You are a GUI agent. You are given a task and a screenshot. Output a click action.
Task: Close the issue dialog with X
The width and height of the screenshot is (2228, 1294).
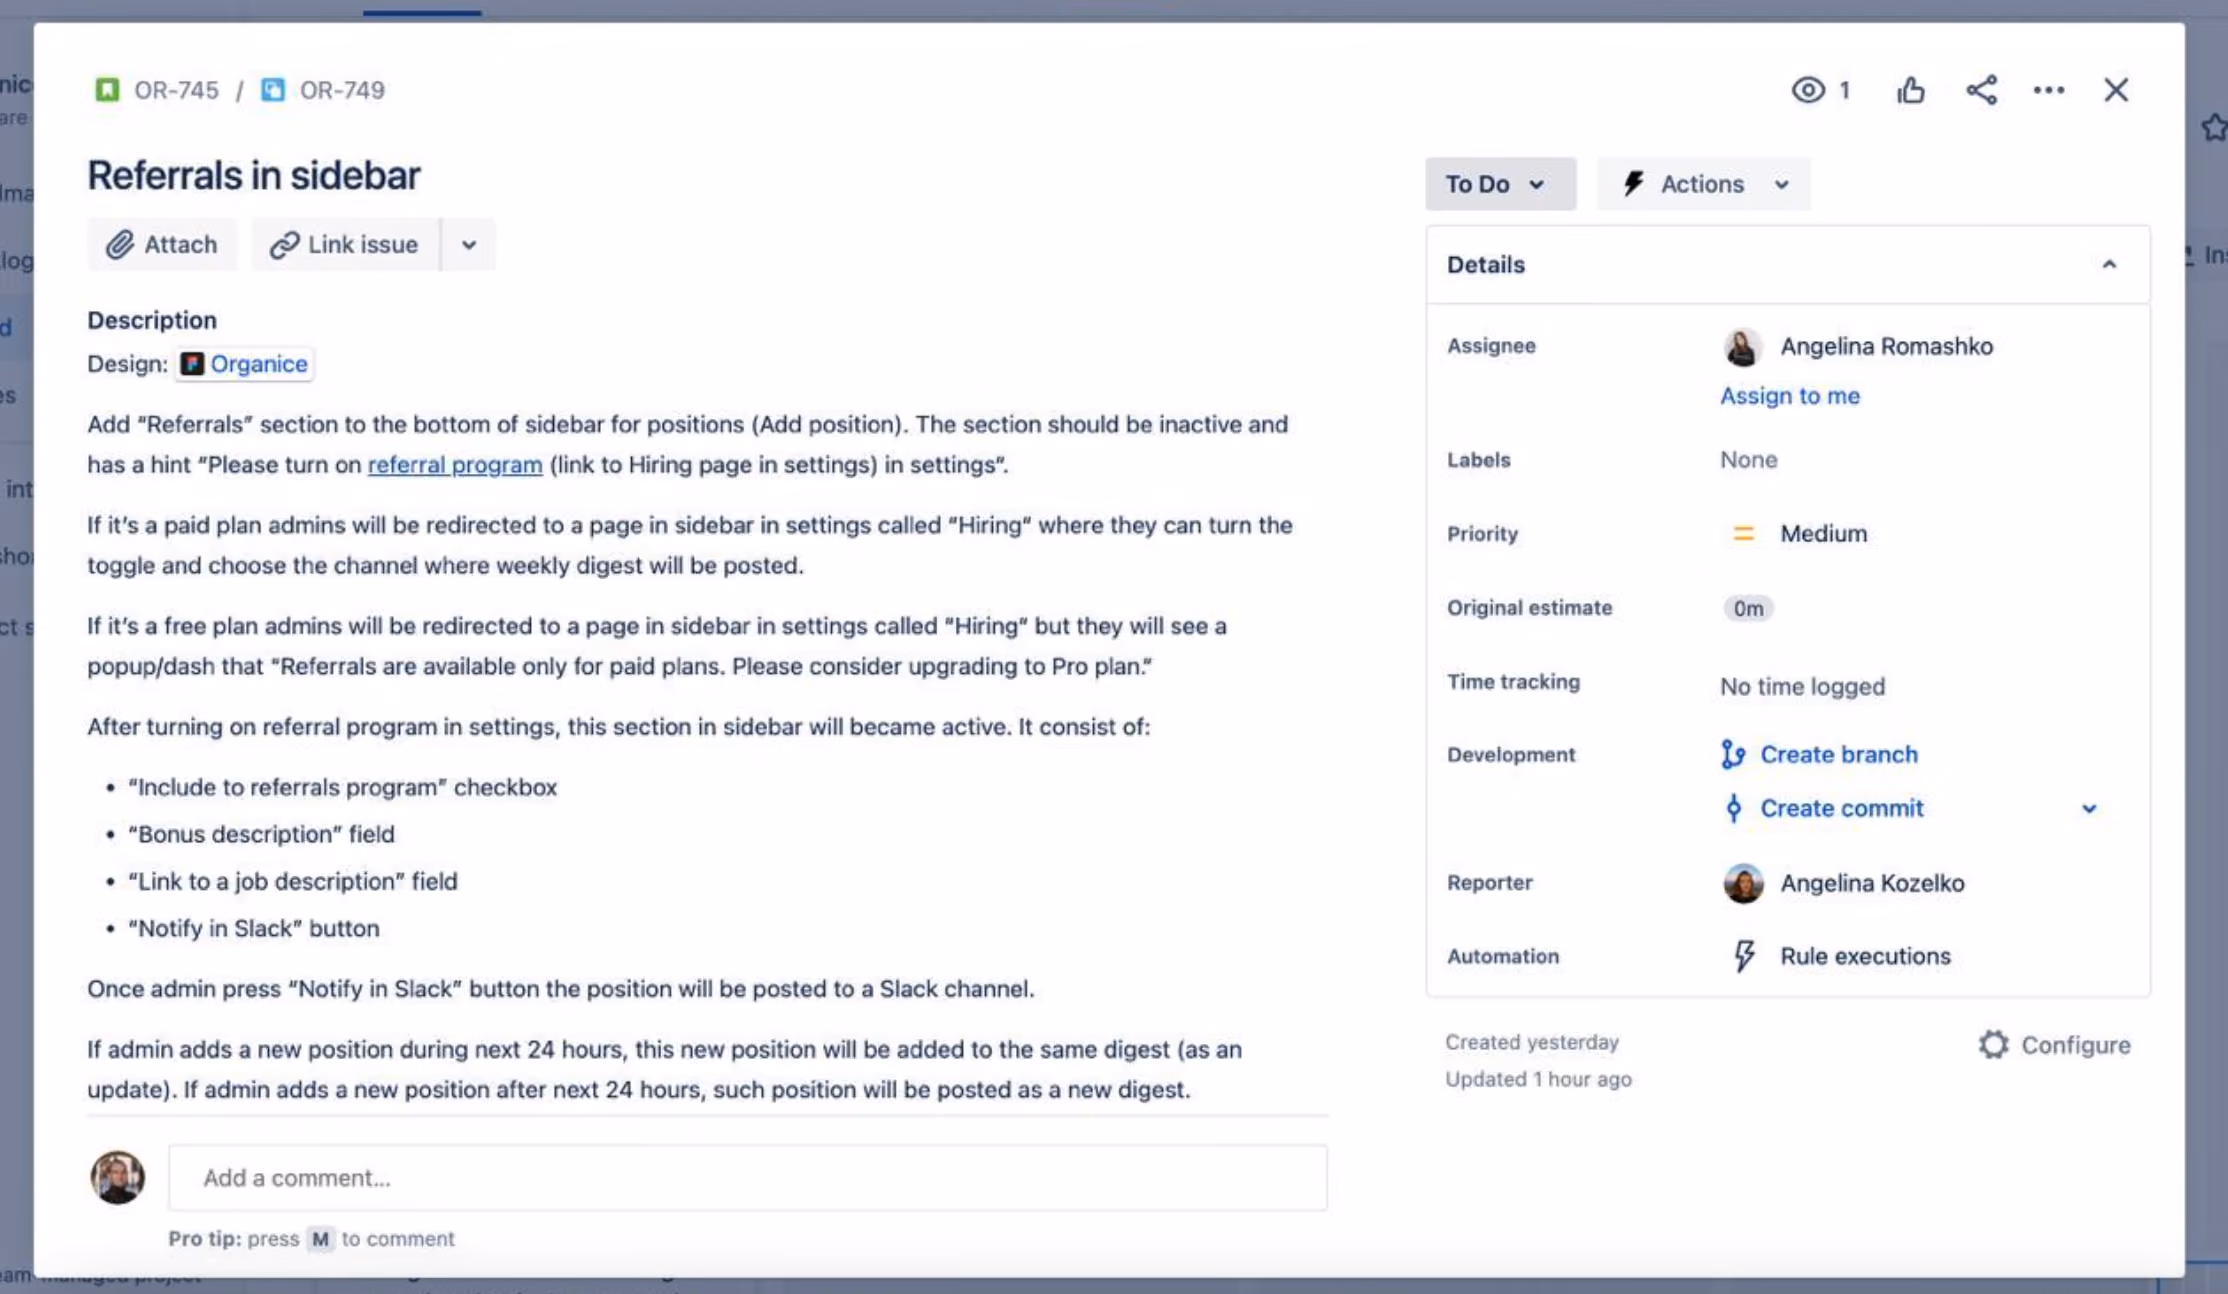point(2116,90)
